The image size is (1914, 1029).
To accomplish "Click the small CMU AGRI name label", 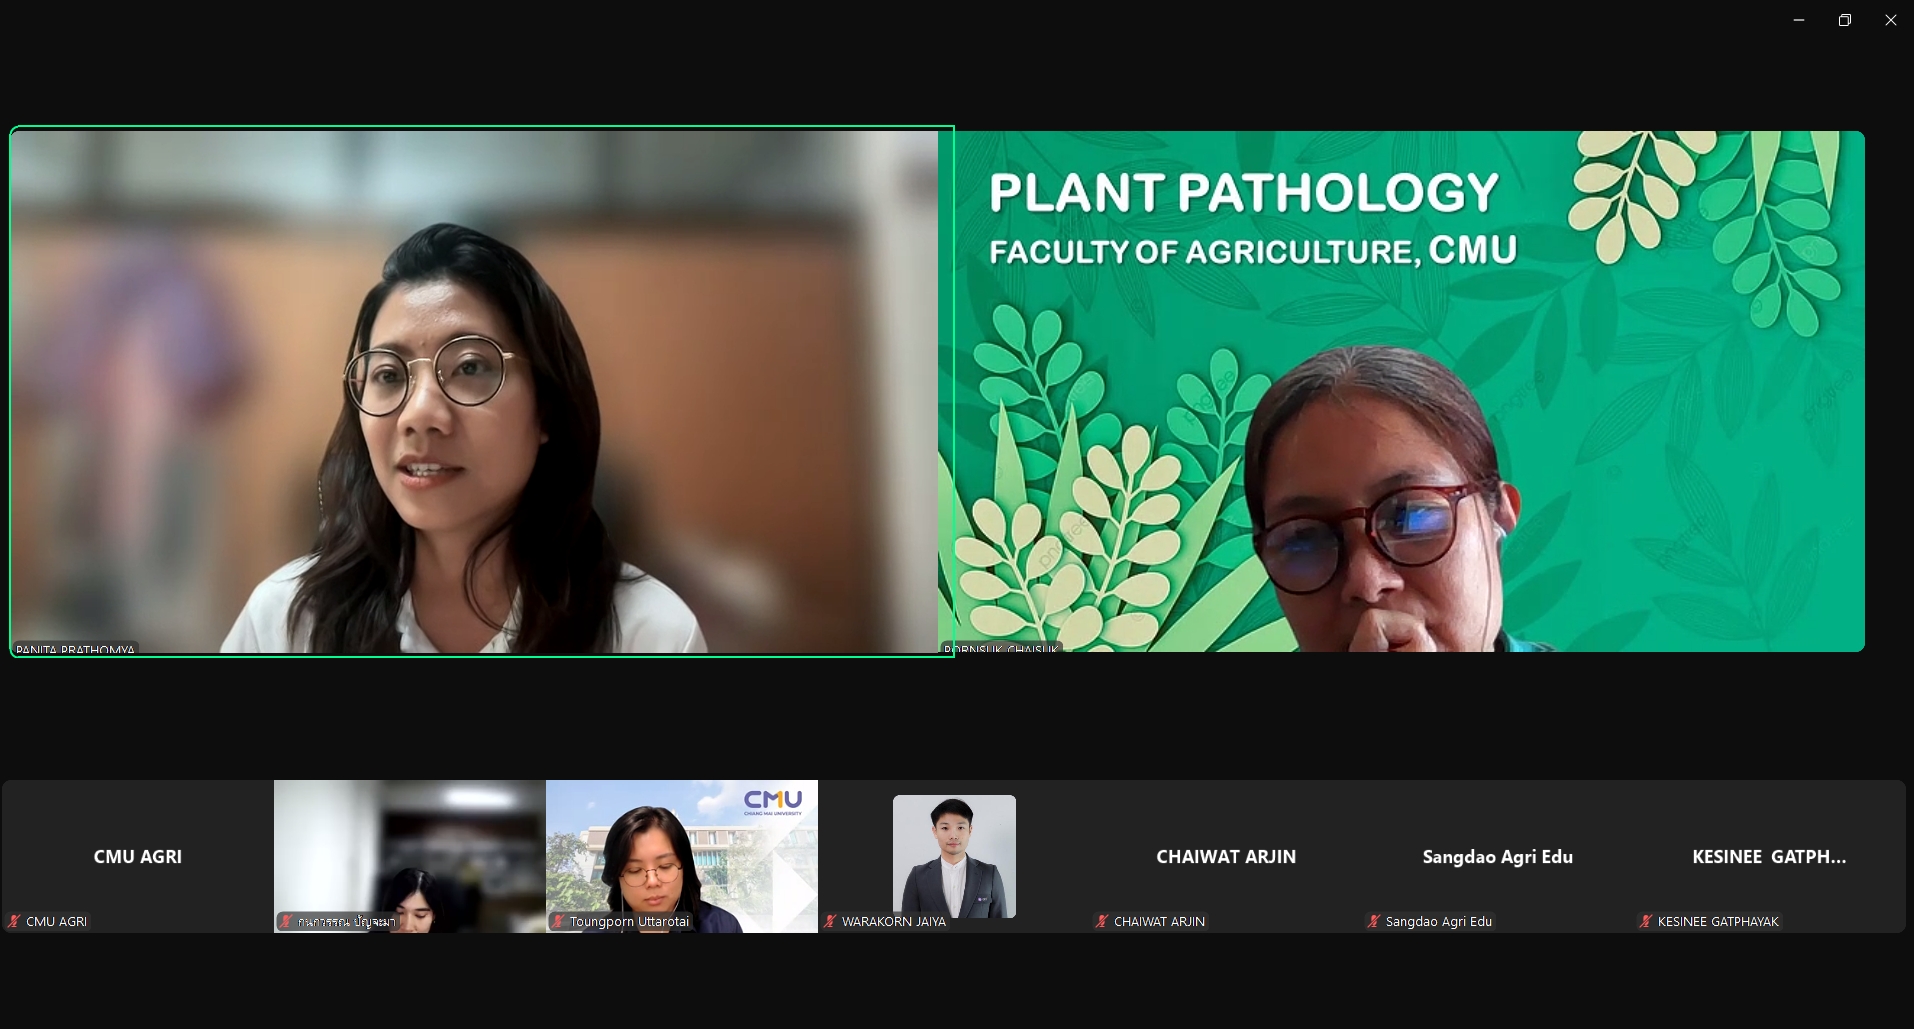I will 56,921.
